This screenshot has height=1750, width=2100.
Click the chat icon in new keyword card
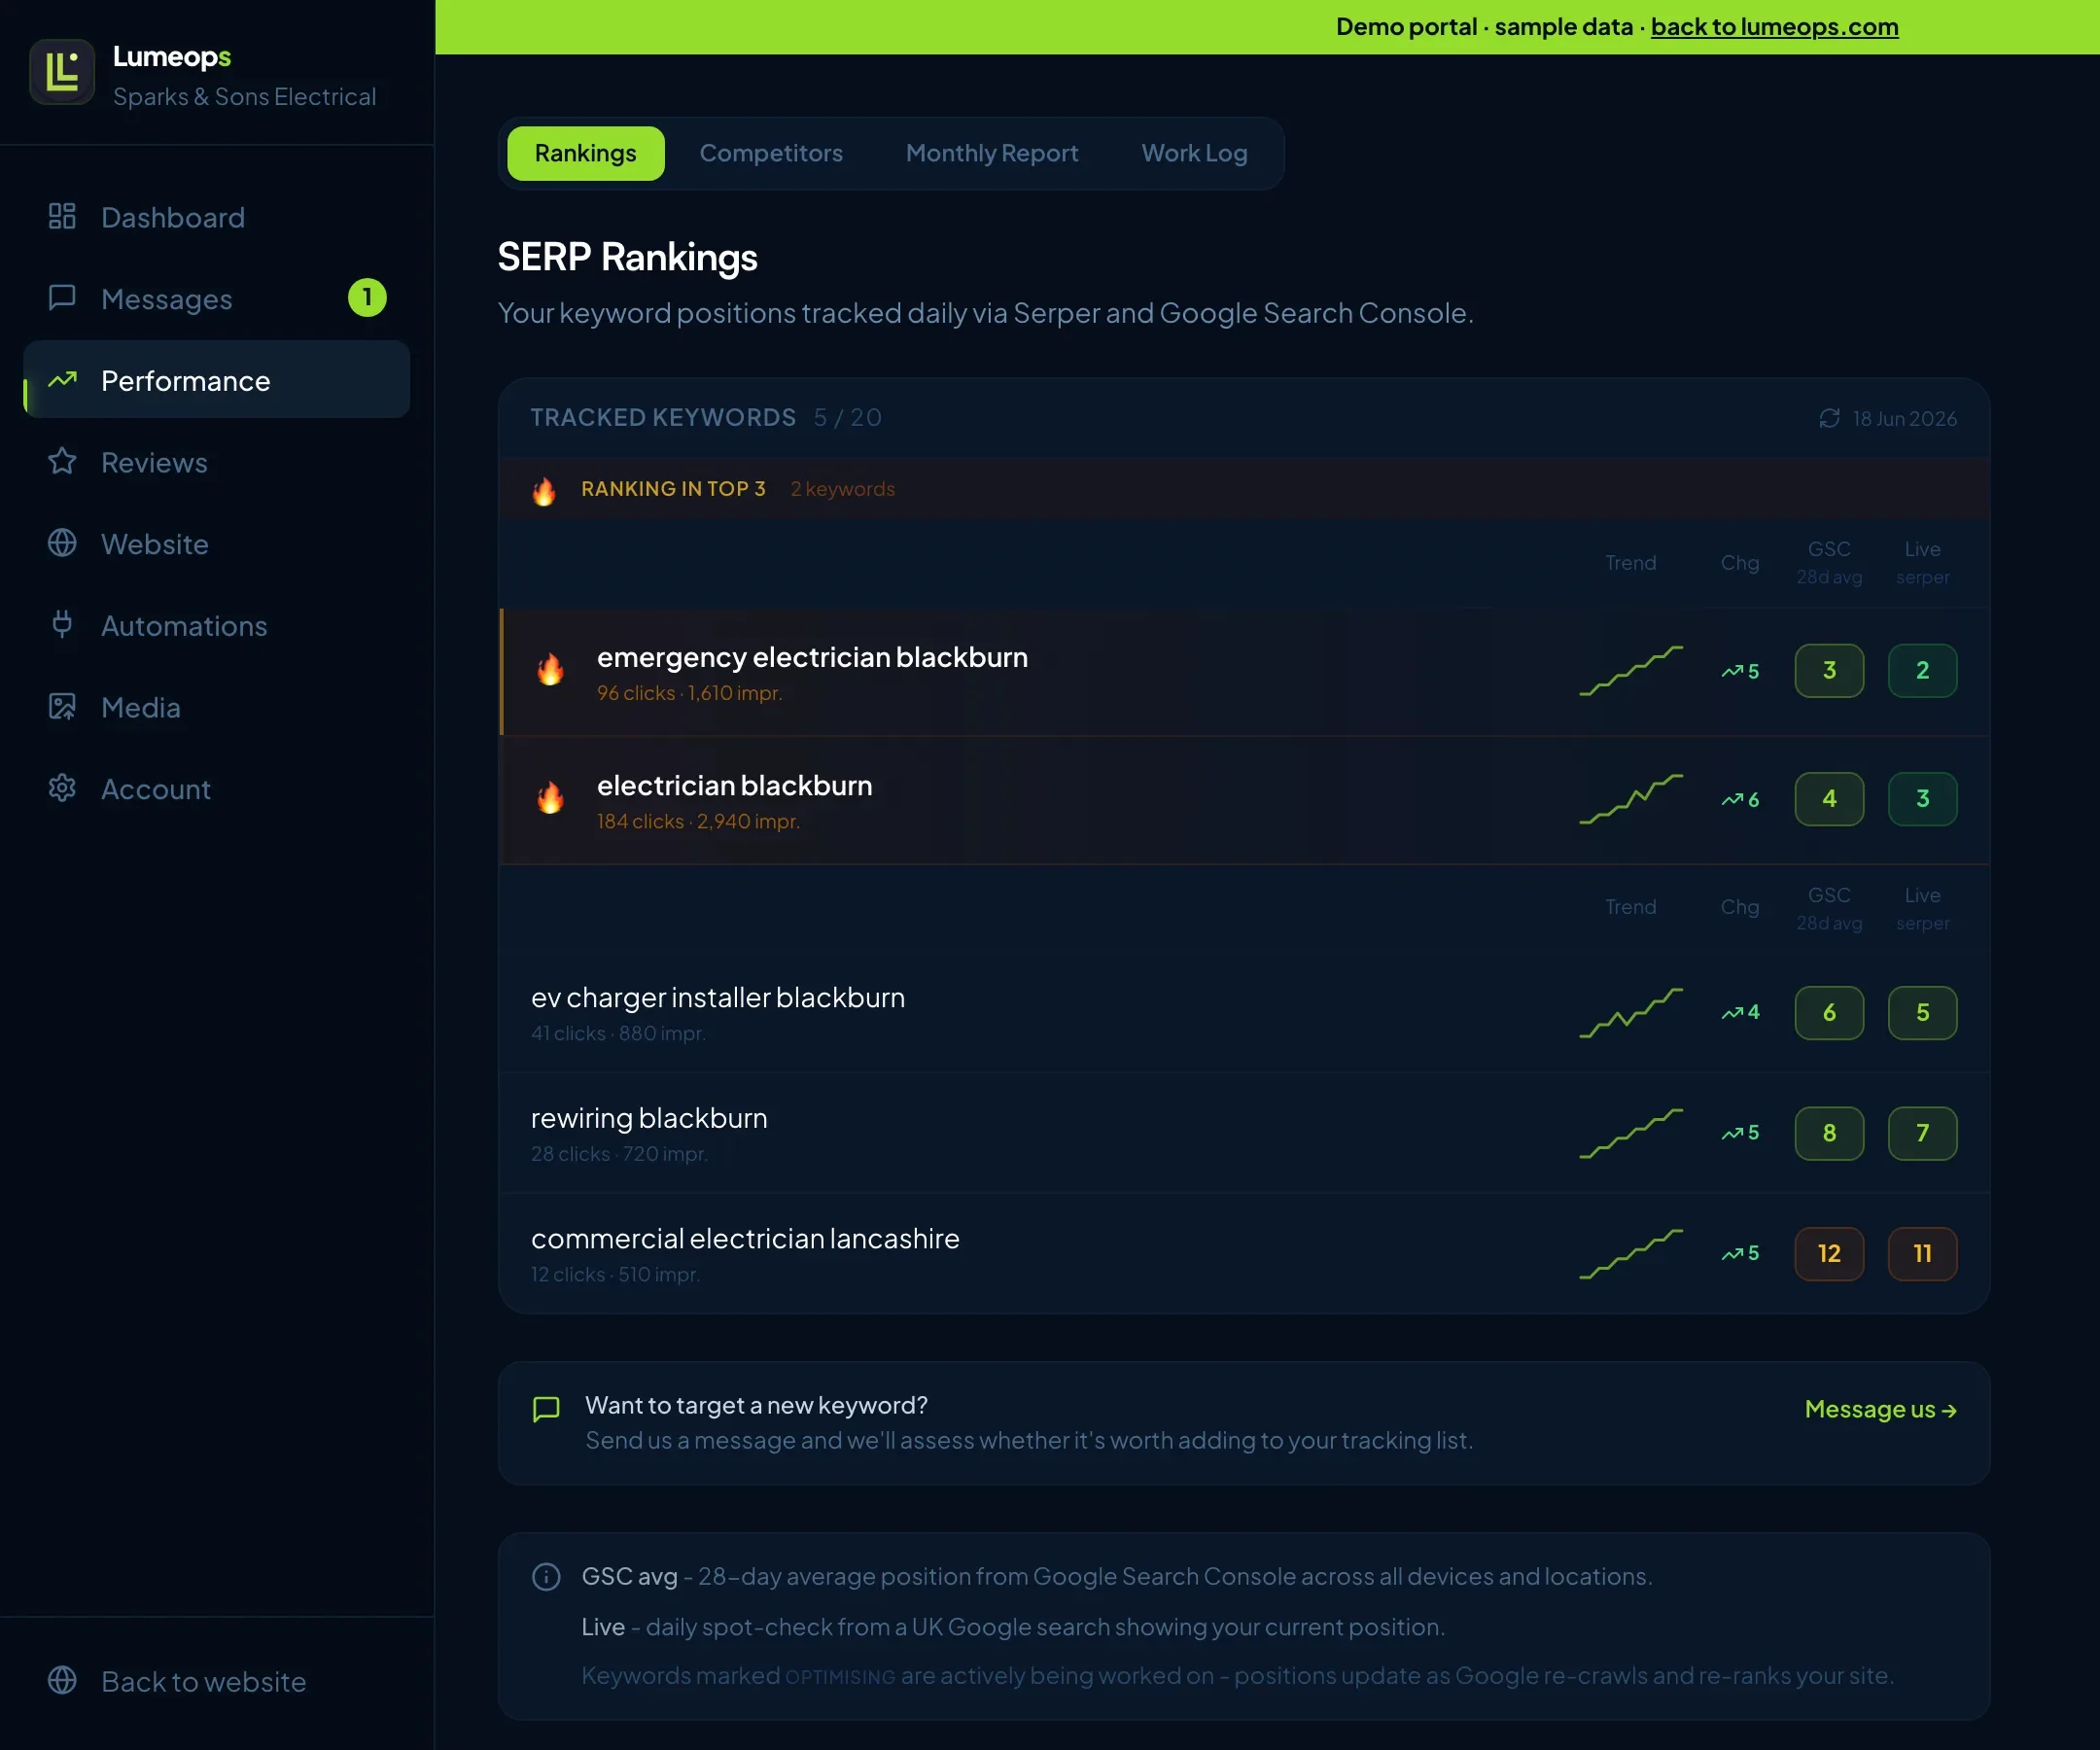pyautogui.click(x=546, y=1409)
